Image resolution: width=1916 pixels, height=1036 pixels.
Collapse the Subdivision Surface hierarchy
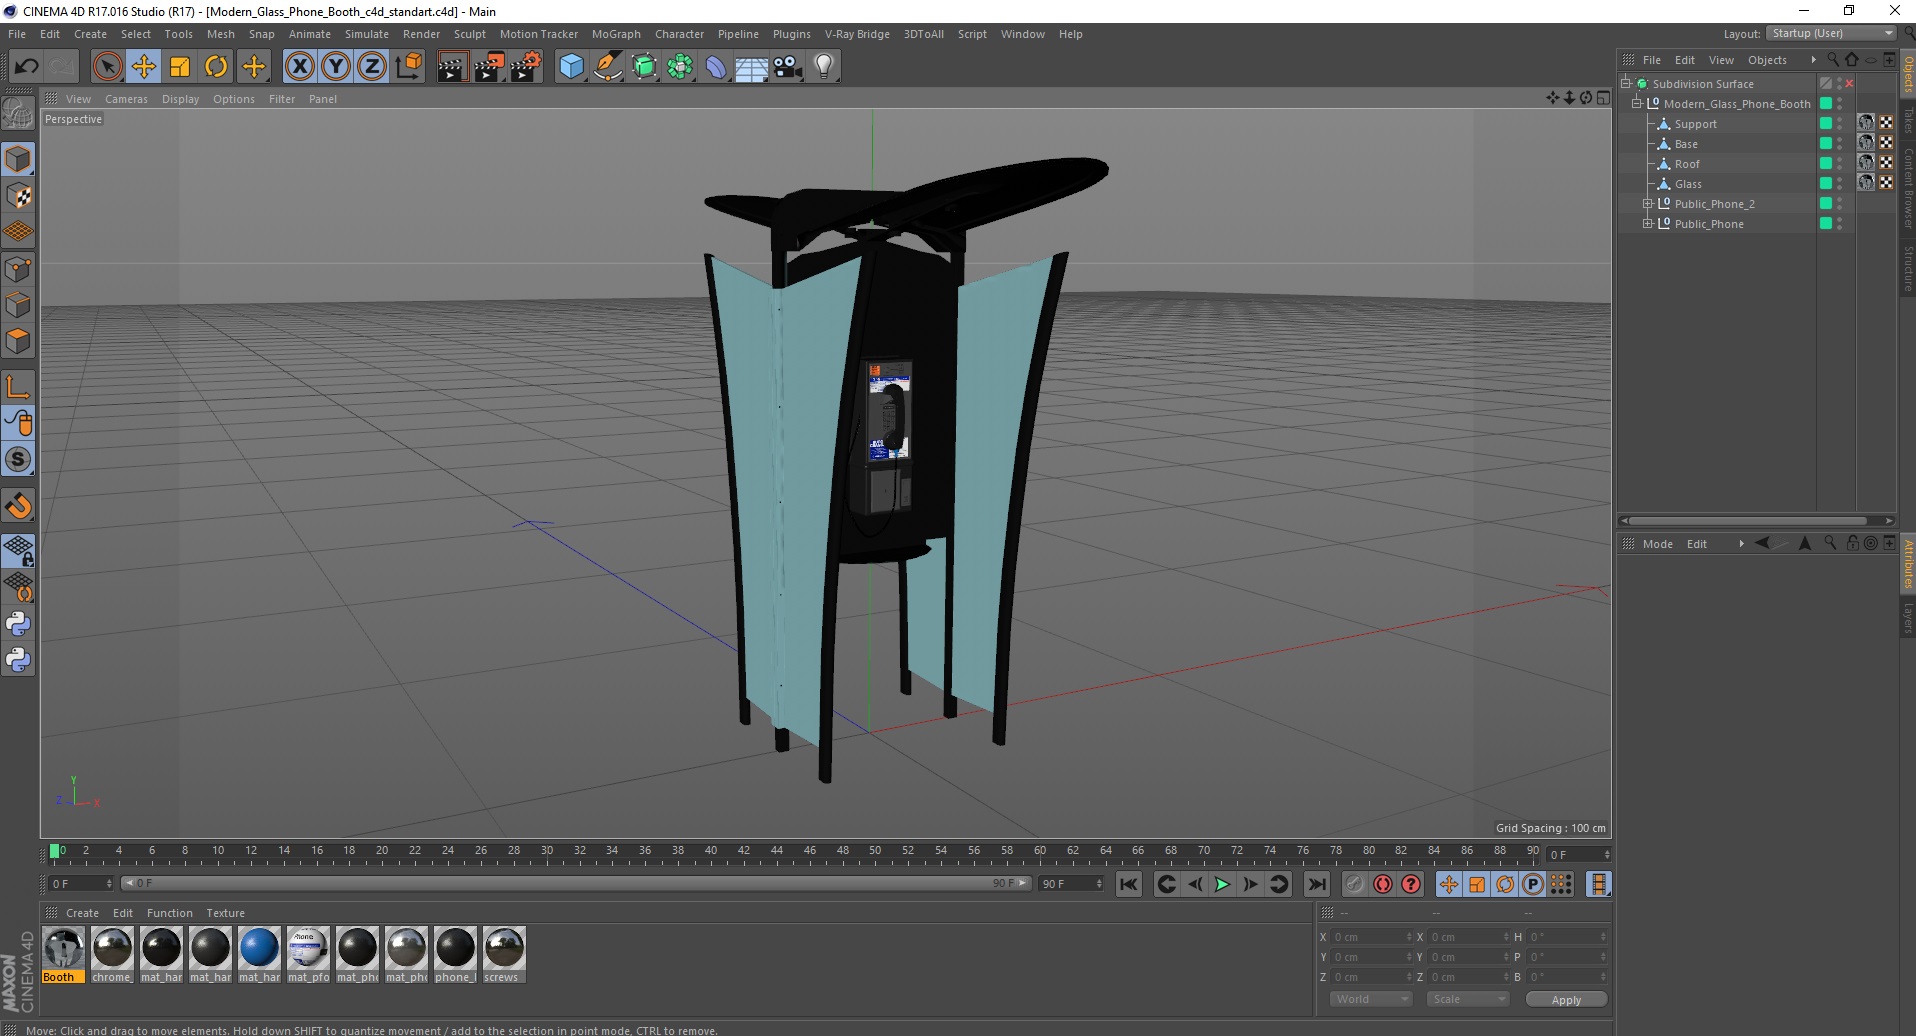(1626, 84)
